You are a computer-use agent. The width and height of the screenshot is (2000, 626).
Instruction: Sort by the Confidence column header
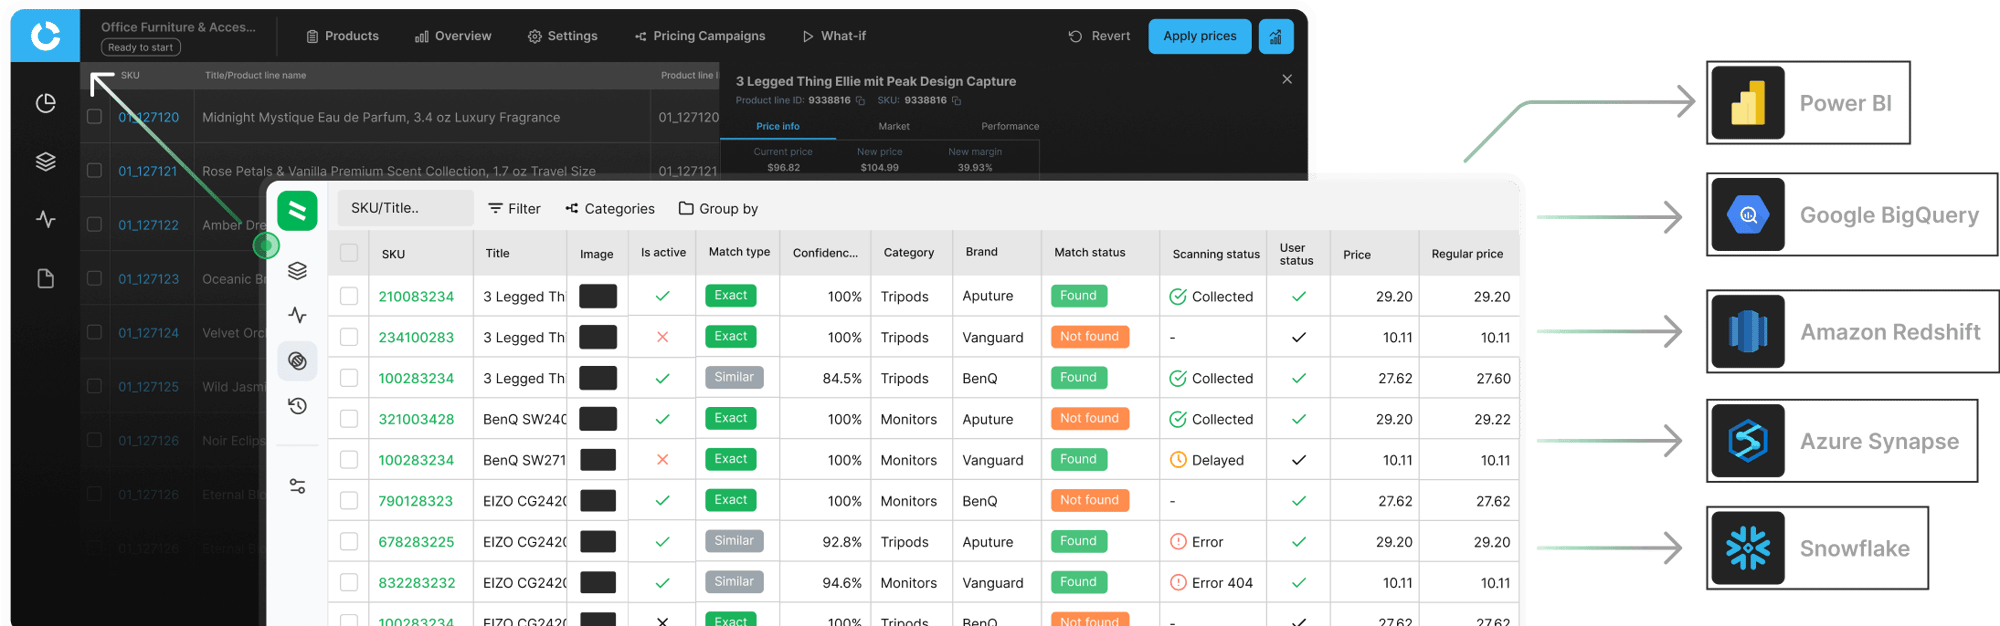825,253
